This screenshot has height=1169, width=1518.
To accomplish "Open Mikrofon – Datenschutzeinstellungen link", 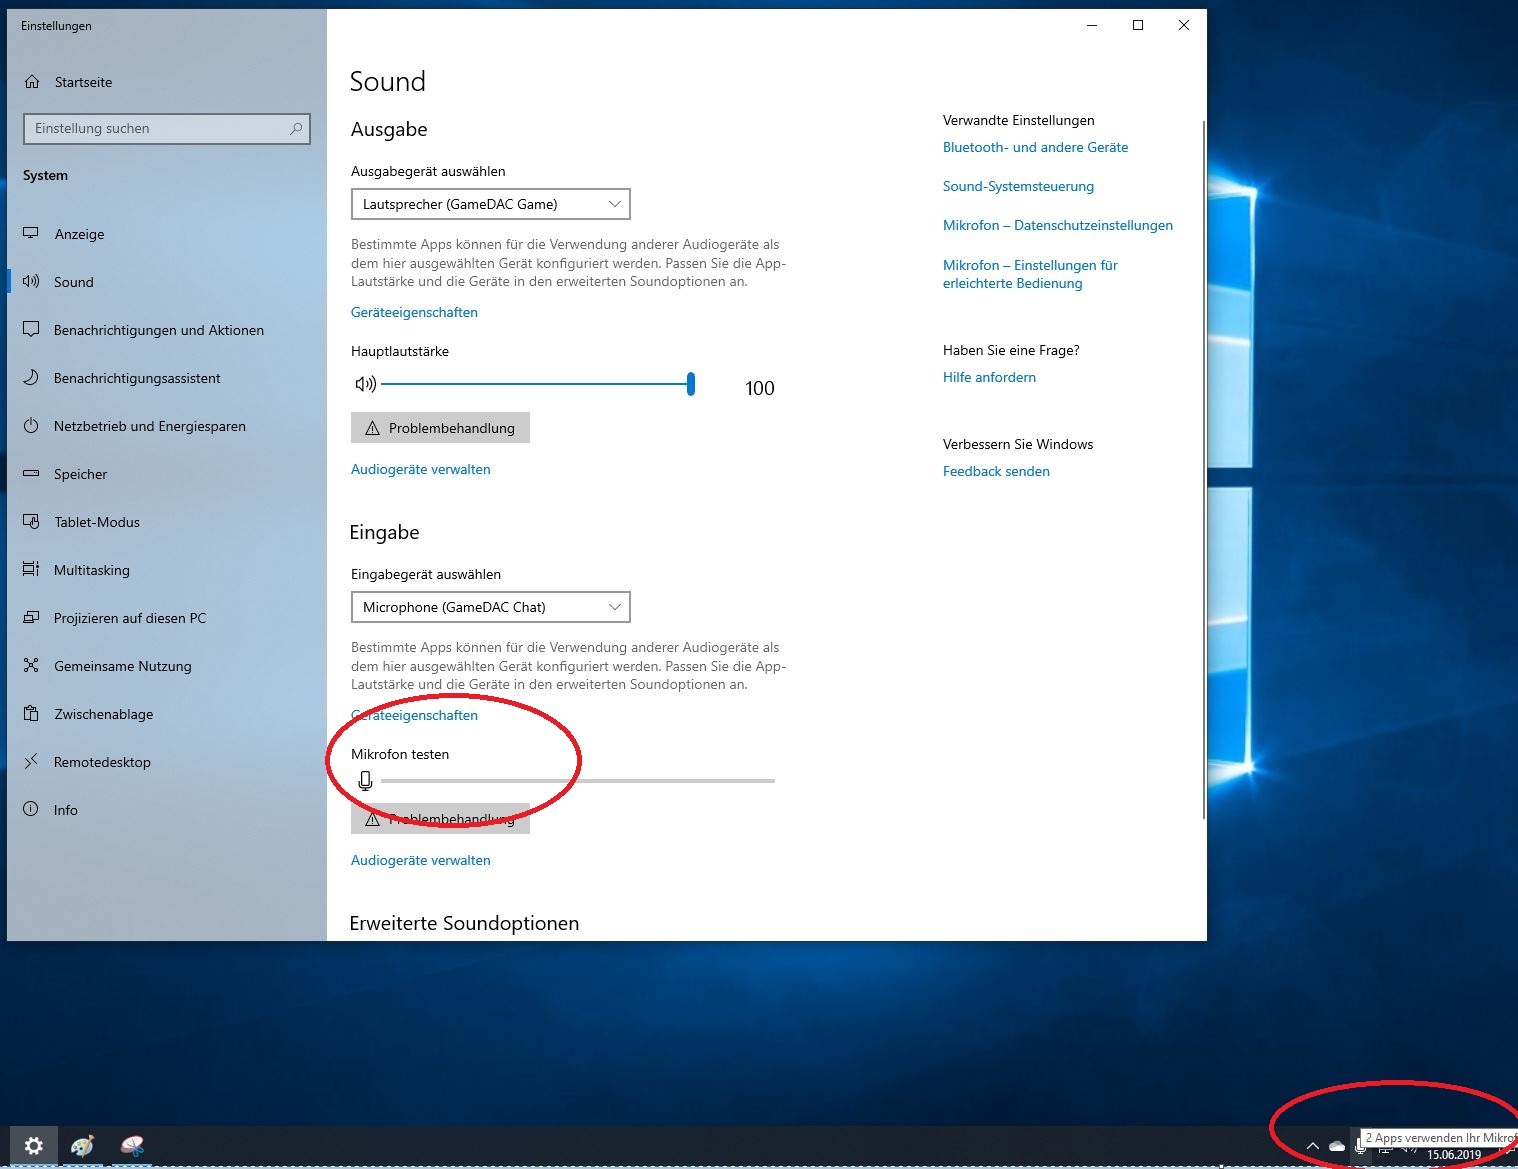I will pyautogui.click(x=1058, y=225).
